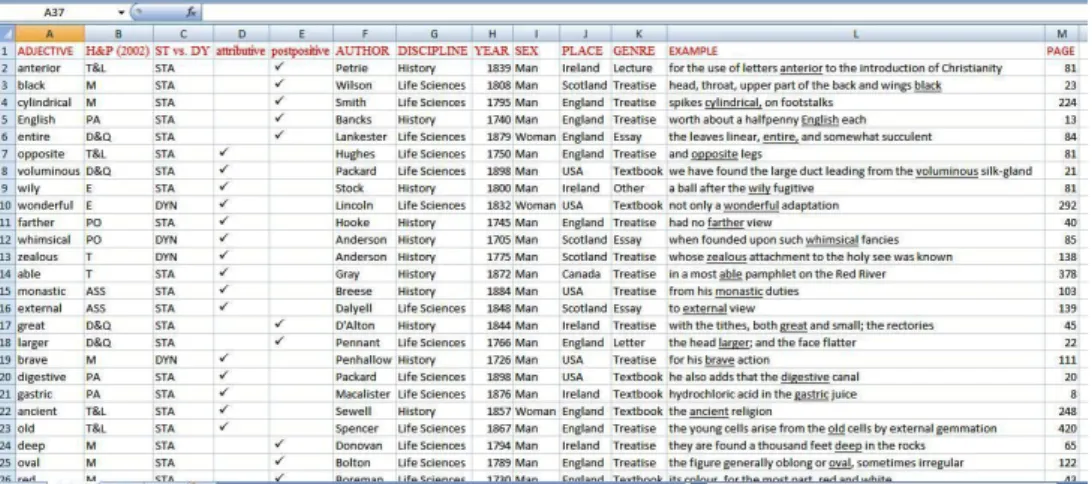Click the attributive checkmark in opposite row
The width and height of the screenshot is (1092, 484).
point(224,153)
